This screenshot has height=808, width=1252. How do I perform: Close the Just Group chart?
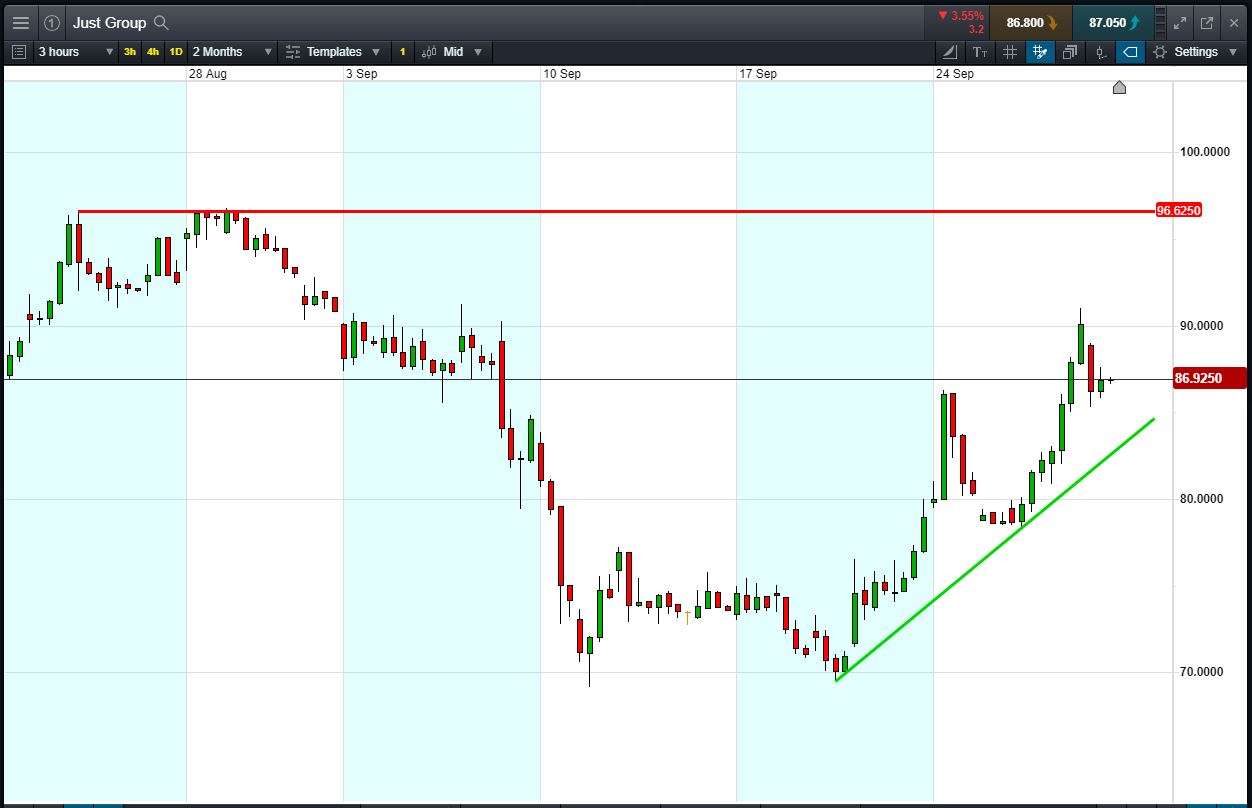(1234, 22)
